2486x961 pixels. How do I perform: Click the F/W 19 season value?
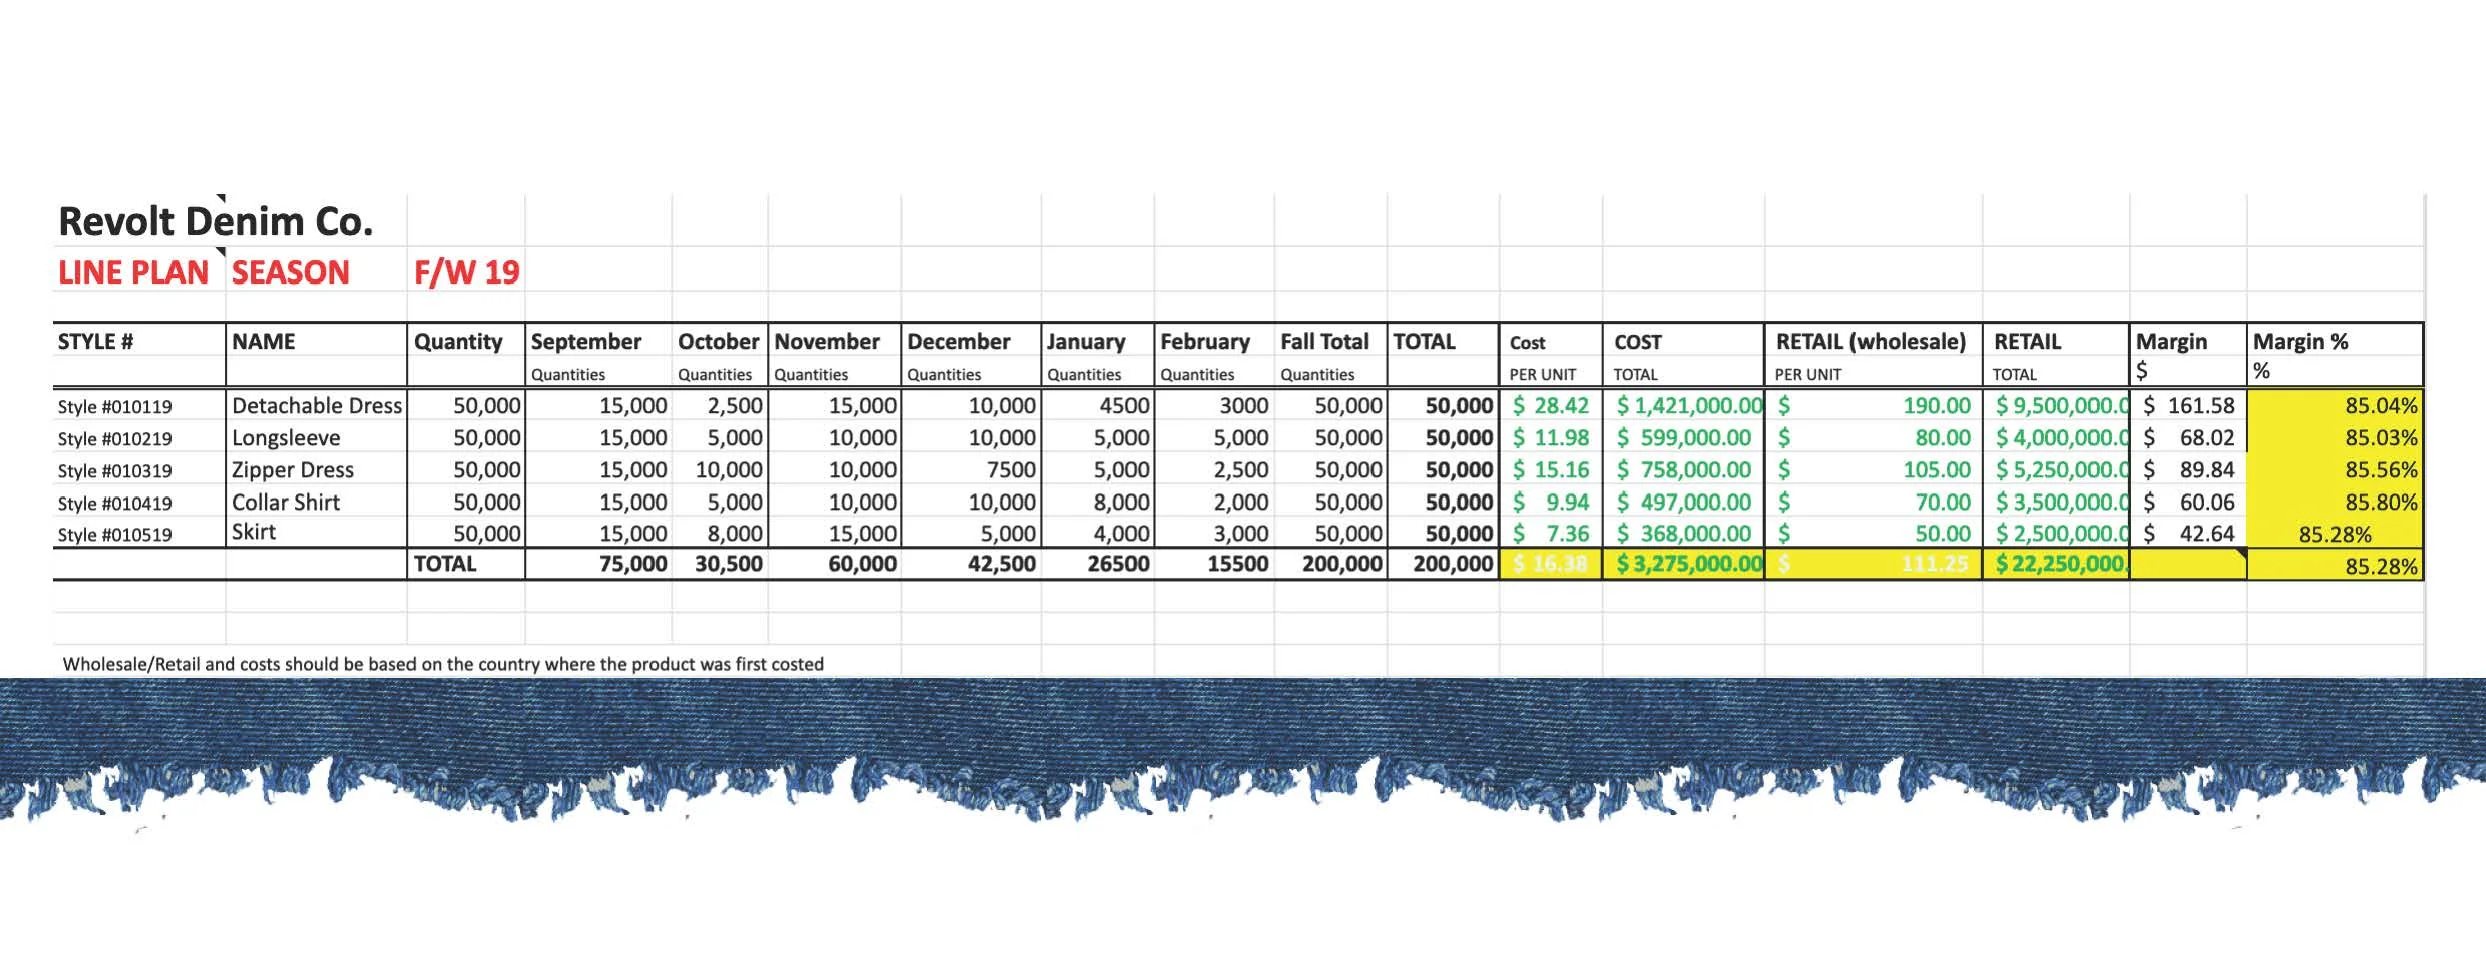466,272
